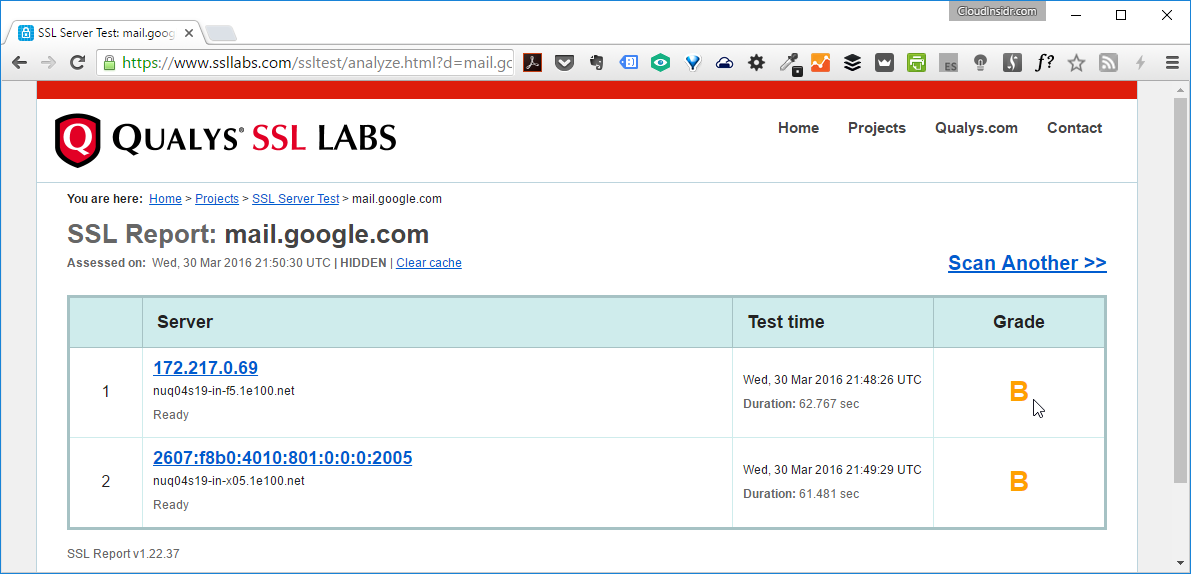Image resolution: width=1191 pixels, height=574 pixels.
Task: Select Contact in the top navigation
Action: (x=1074, y=128)
